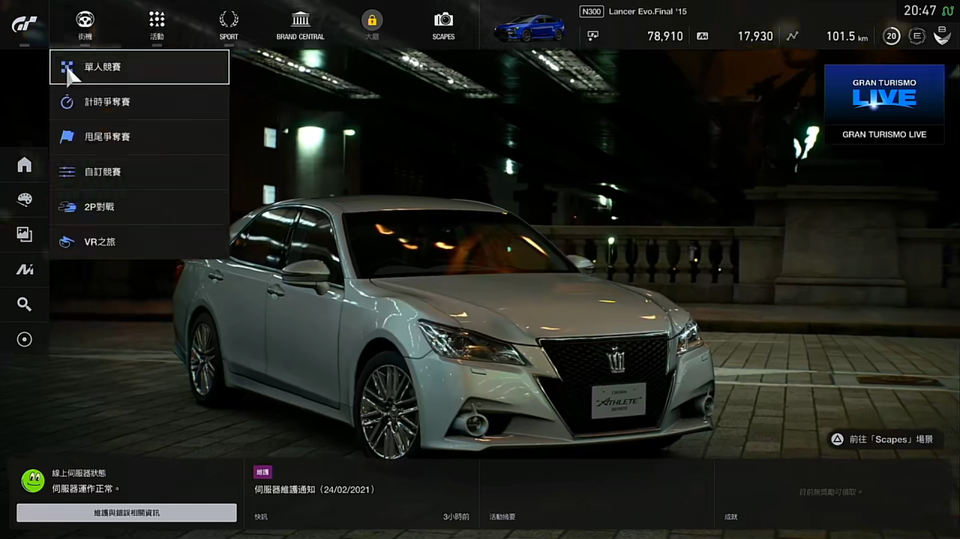960x539 pixels.
Task: Click the VR headset icon beside VR之旅
Action: coord(67,242)
